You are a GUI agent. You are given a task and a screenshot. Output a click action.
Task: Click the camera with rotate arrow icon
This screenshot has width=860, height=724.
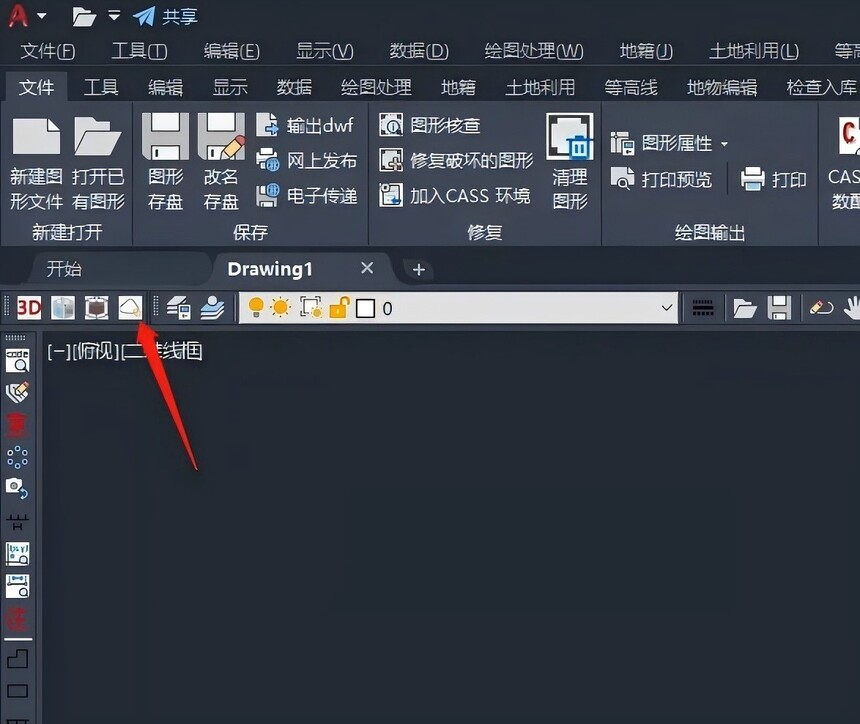click(18, 488)
